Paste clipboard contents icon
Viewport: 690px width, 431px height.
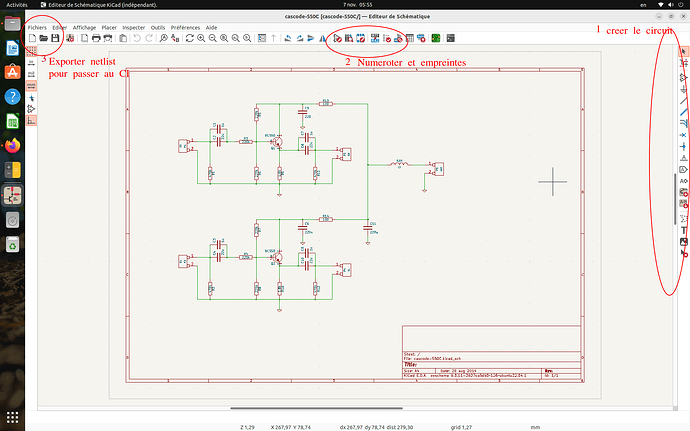[123, 38]
